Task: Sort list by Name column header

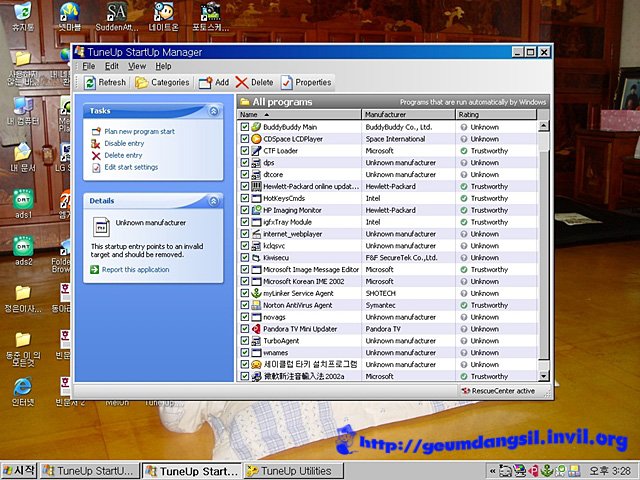Action: pyautogui.click(x=299, y=114)
